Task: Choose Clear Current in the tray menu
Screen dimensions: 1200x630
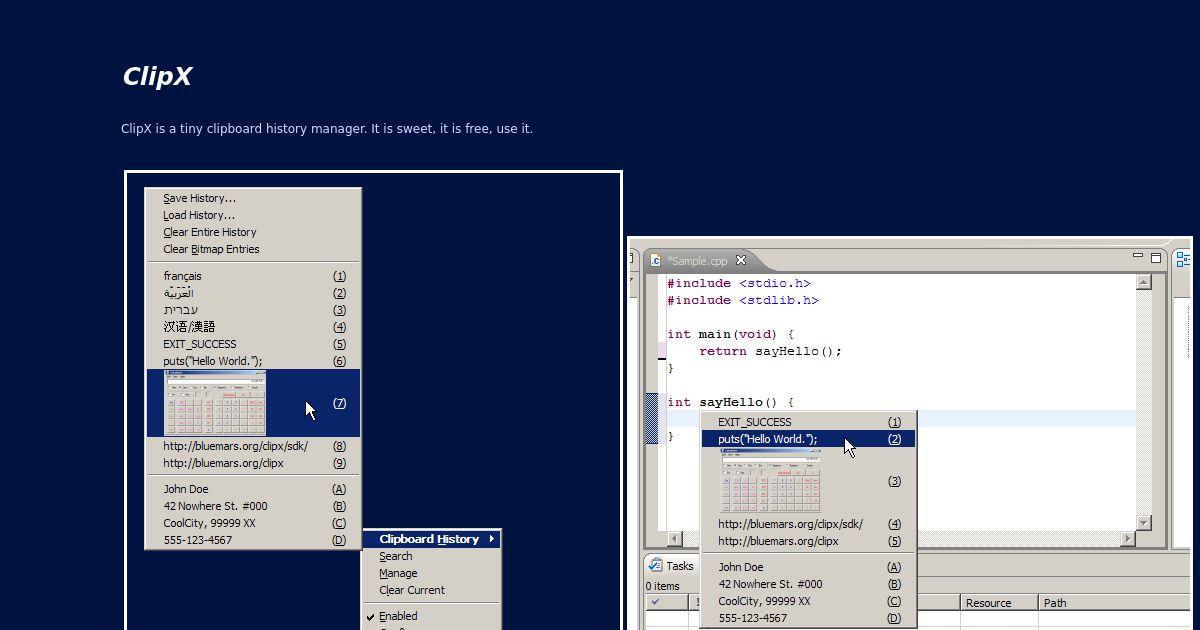Action: coord(431,590)
